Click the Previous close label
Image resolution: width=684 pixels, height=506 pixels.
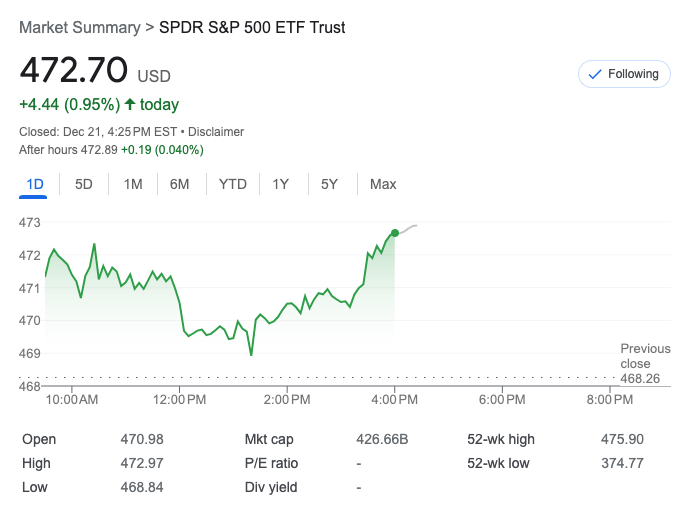(645, 356)
